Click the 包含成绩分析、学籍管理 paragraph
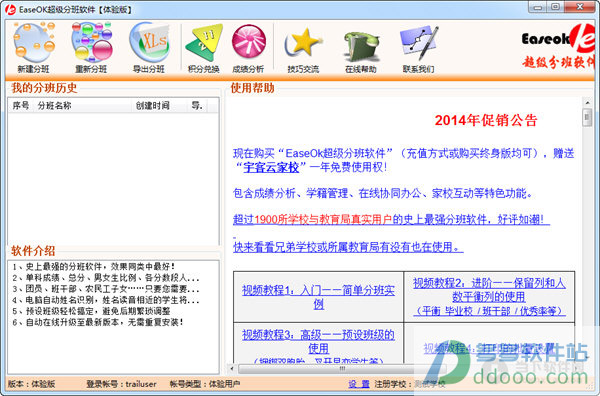Viewport: 600px width, 396px height. [x=383, y=193]
